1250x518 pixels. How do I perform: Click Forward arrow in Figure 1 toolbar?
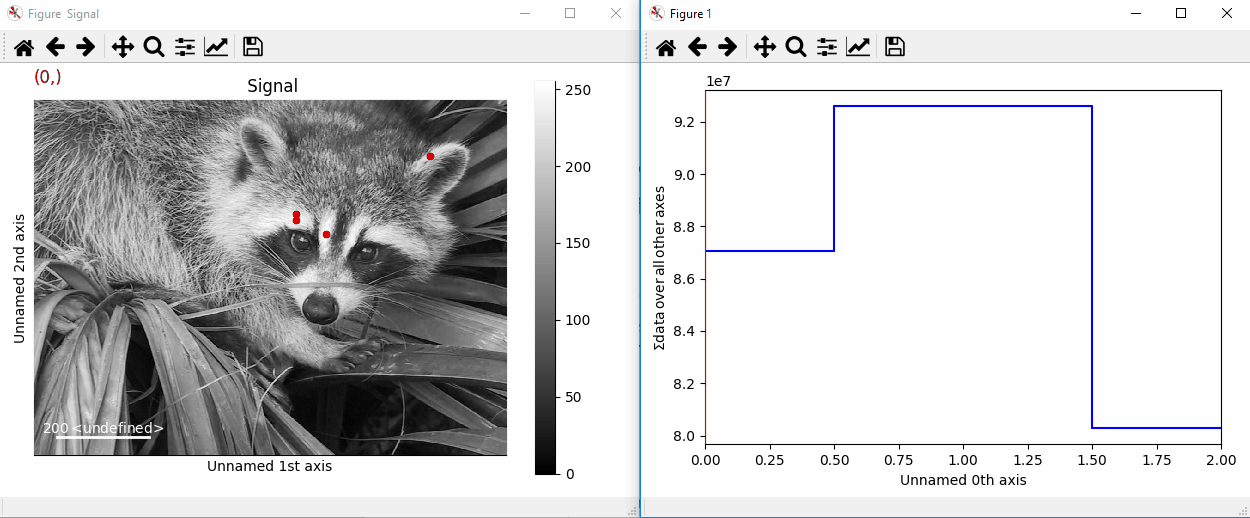click(x=727, y=47)
